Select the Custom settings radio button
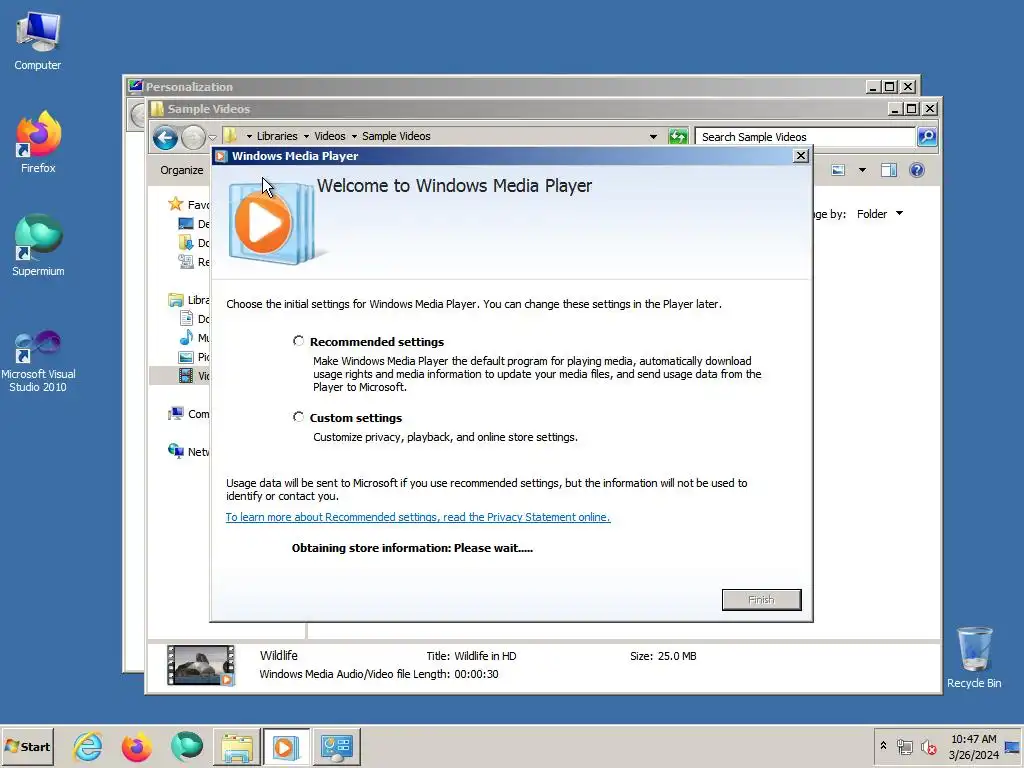1024x768 pixels. click(x=298, y=417)
